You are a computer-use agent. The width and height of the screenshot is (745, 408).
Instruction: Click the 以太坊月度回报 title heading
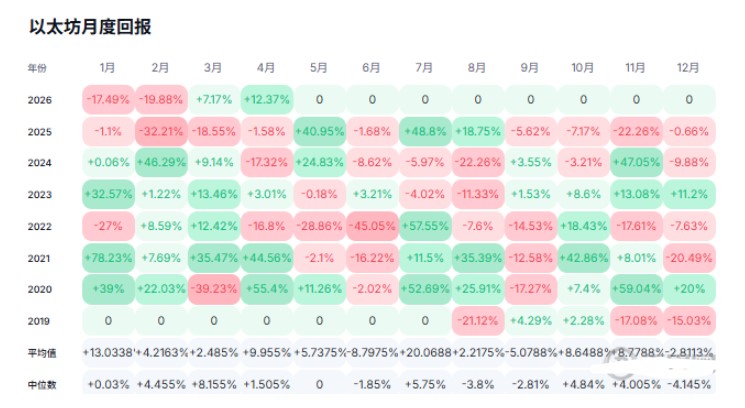point(91,27)
